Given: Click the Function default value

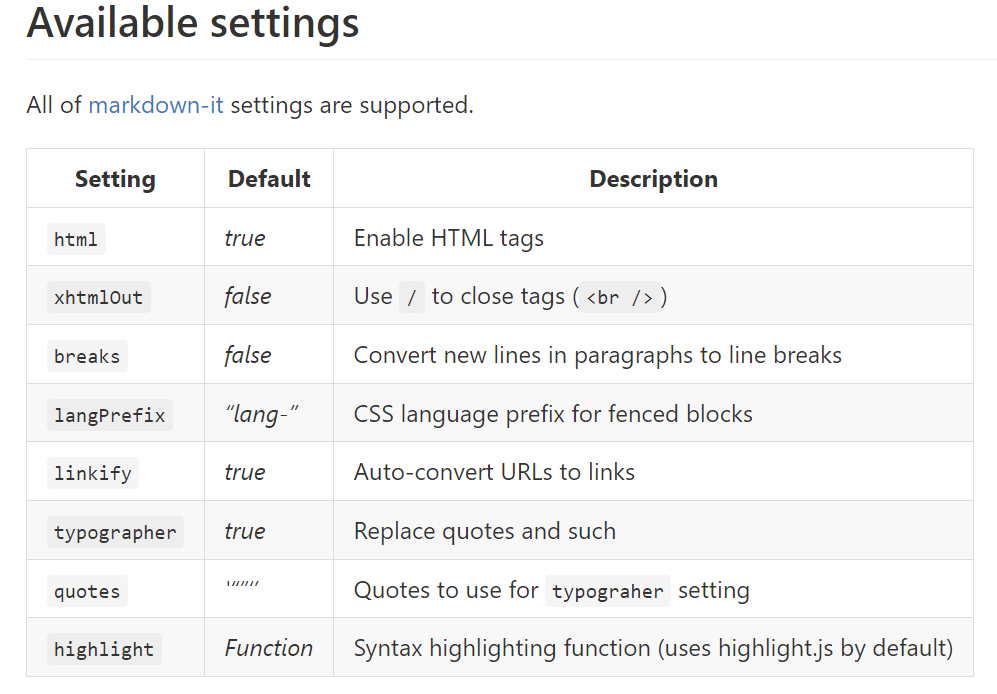Looking at the screenshot, I should 269,648.
